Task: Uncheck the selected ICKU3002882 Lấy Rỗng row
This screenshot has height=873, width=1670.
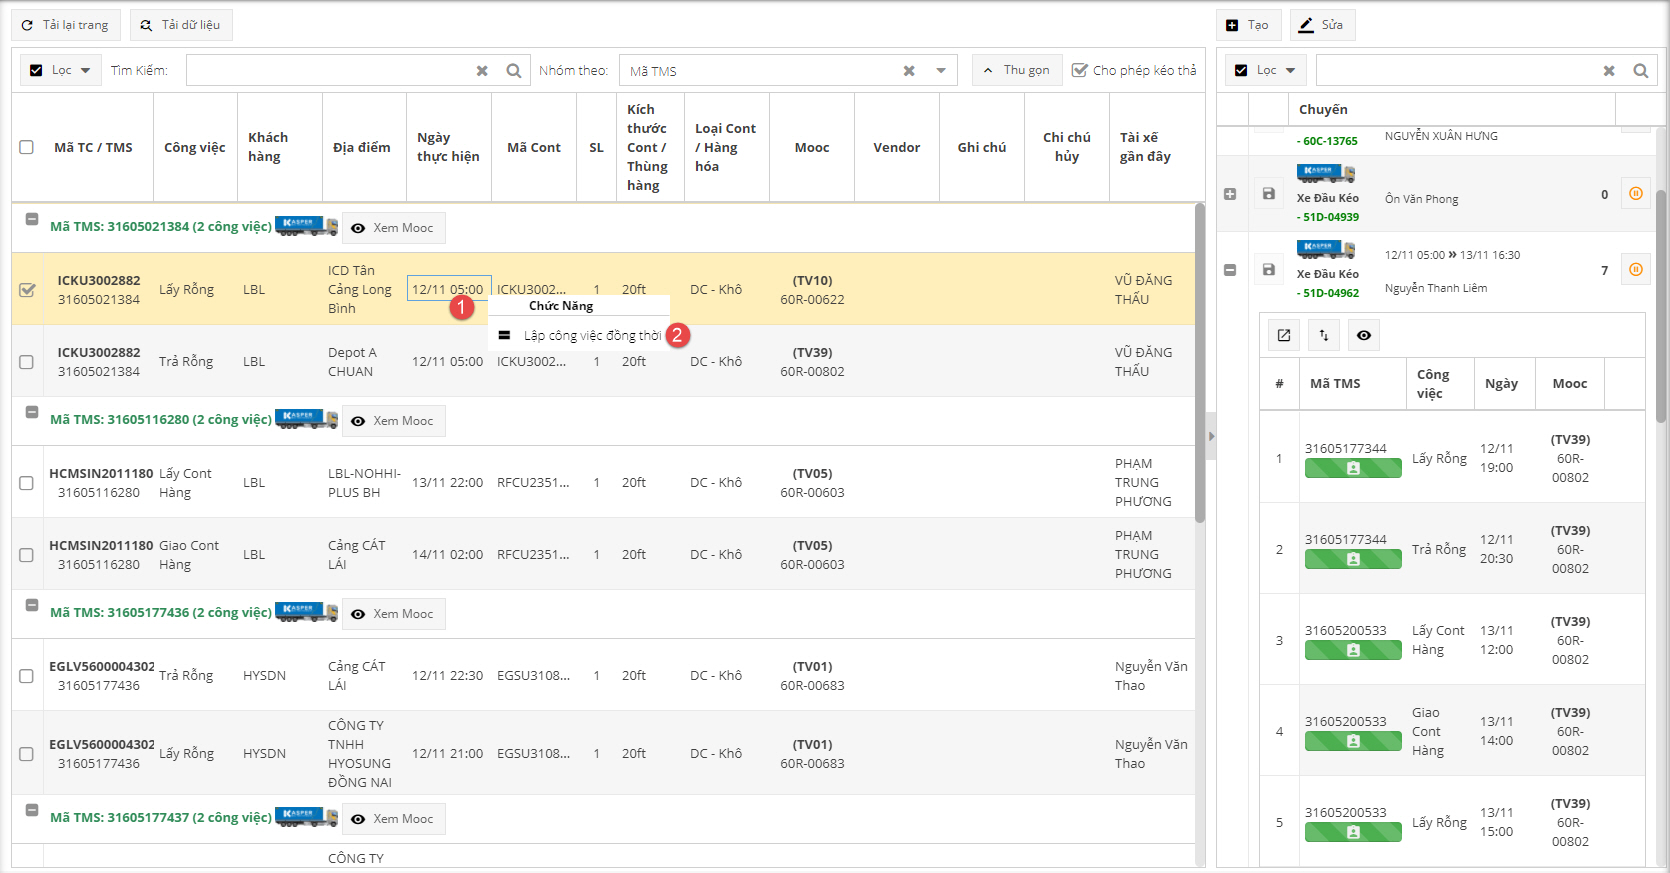Action: tap(27, 290)
